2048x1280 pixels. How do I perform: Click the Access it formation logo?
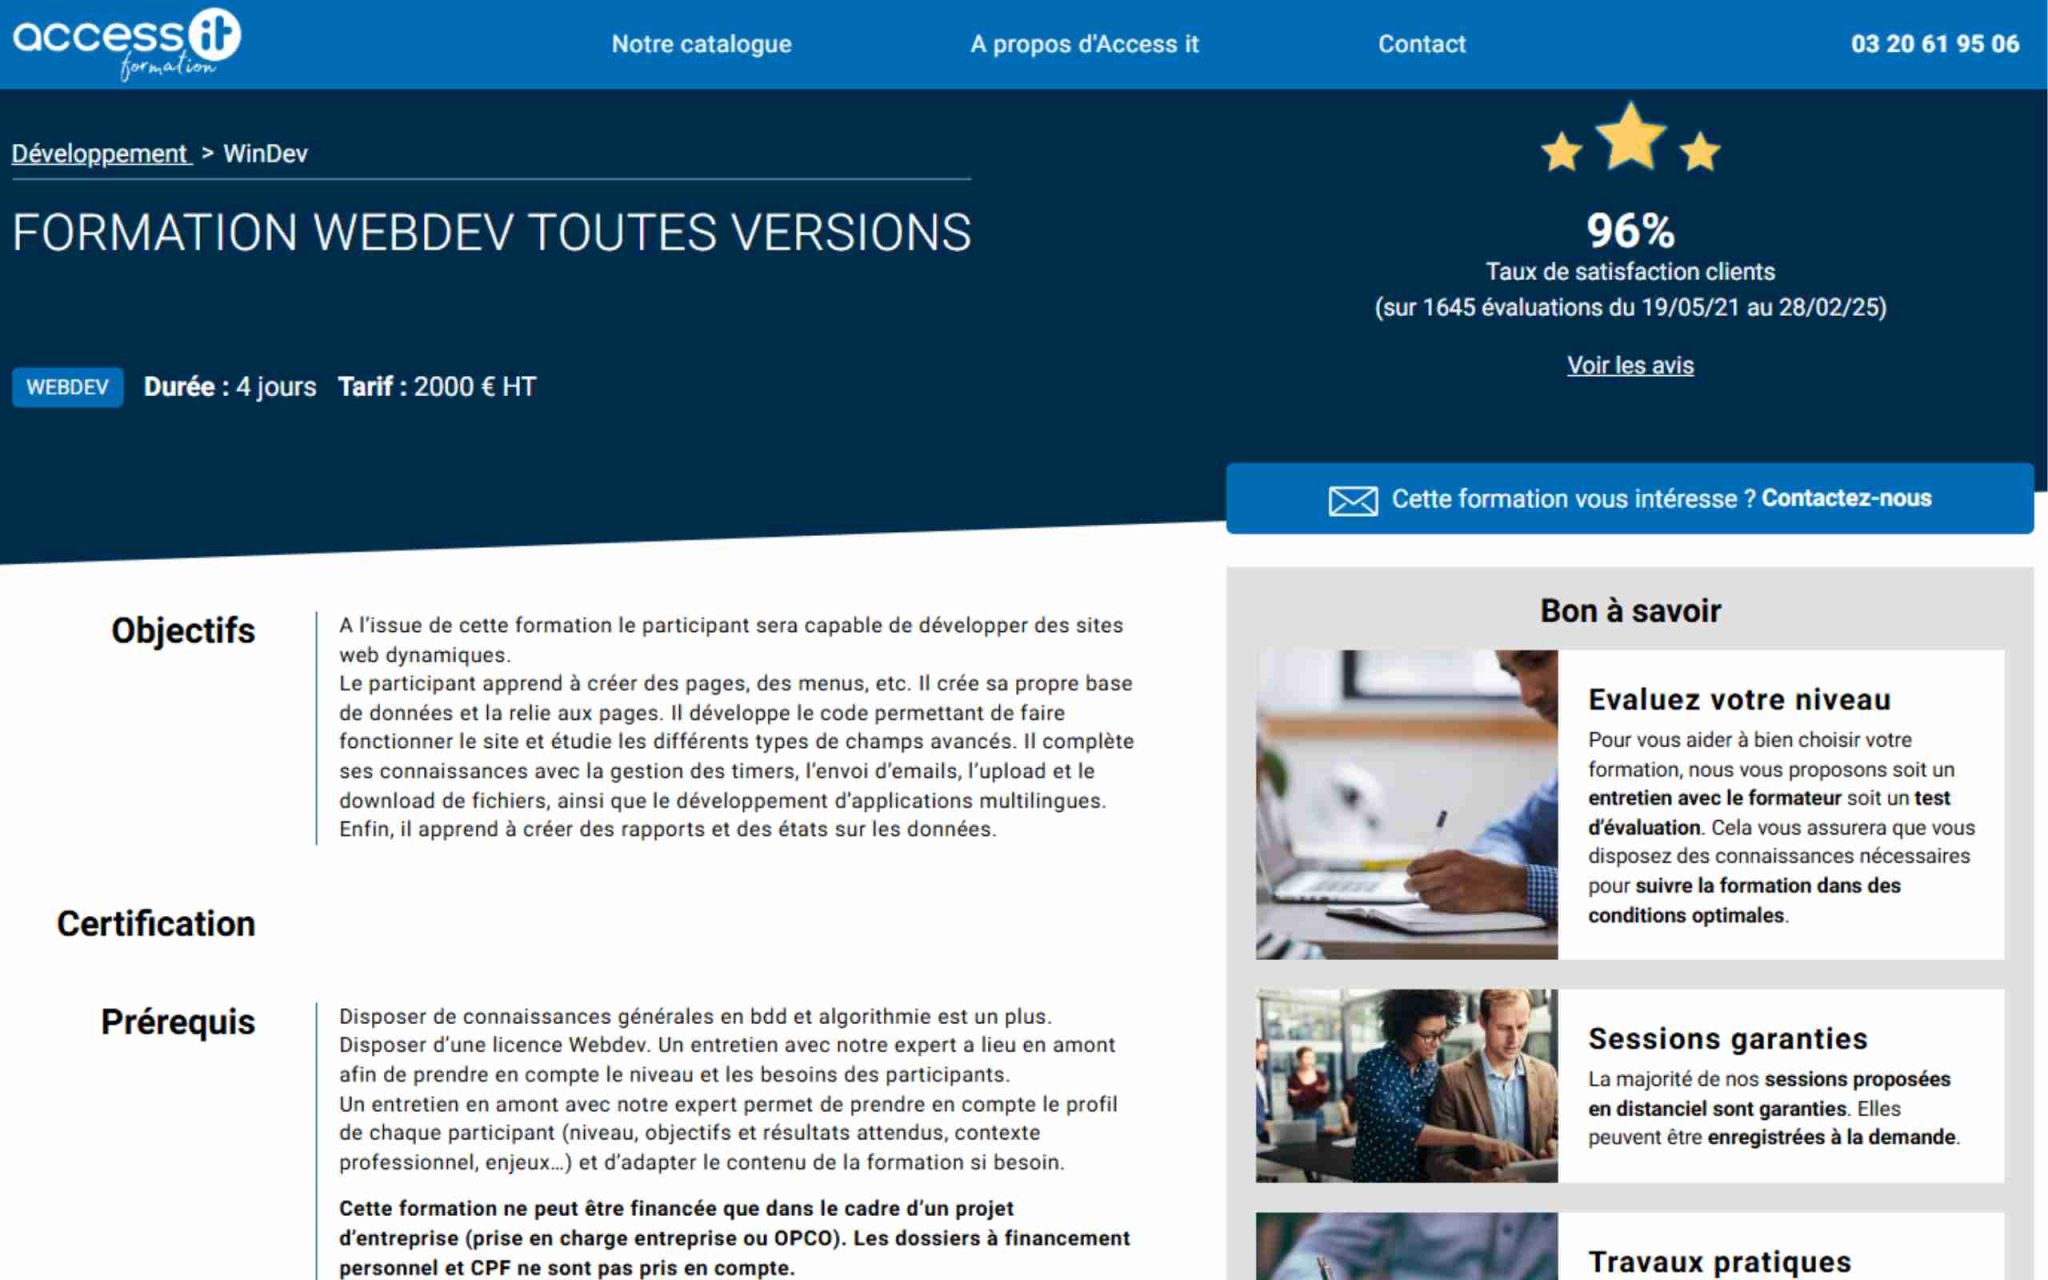(x=126, y=43)
